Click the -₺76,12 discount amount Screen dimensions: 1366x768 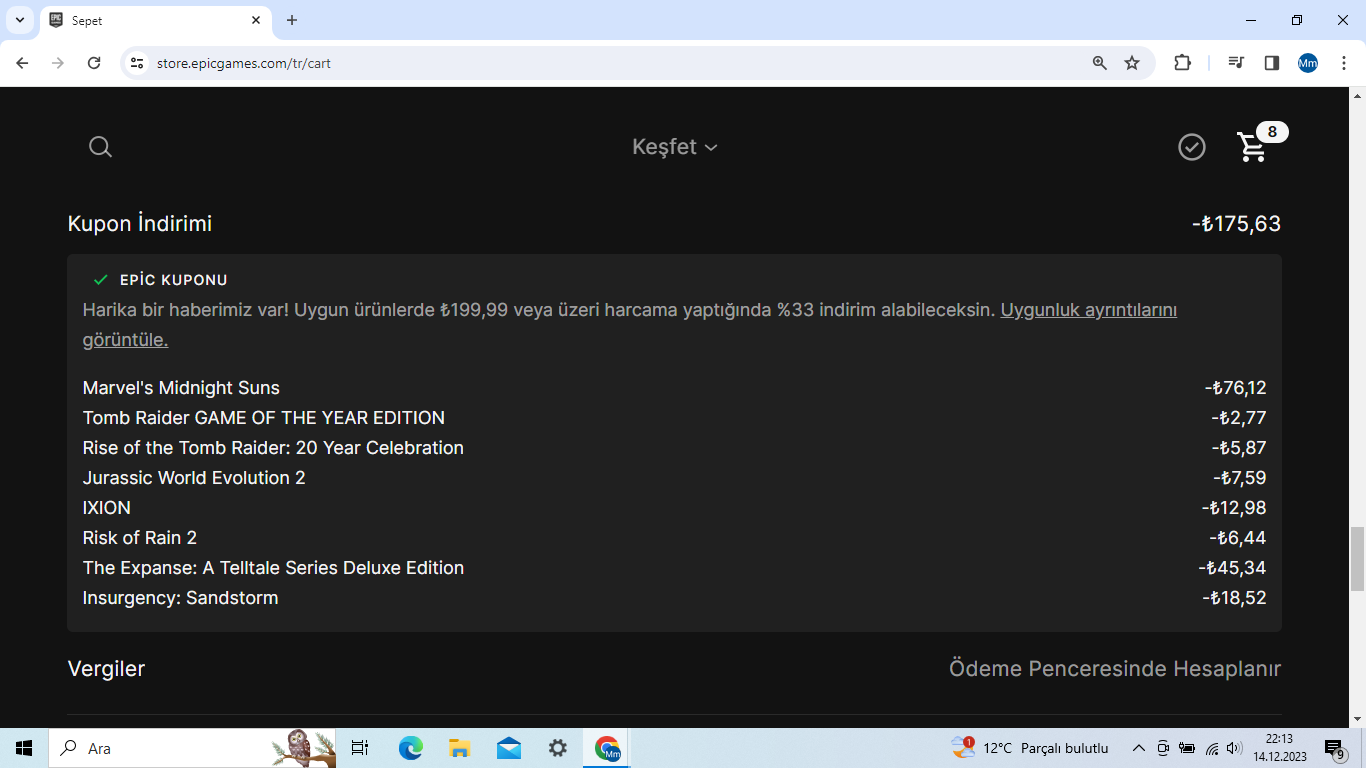(x=1235, y=388)
